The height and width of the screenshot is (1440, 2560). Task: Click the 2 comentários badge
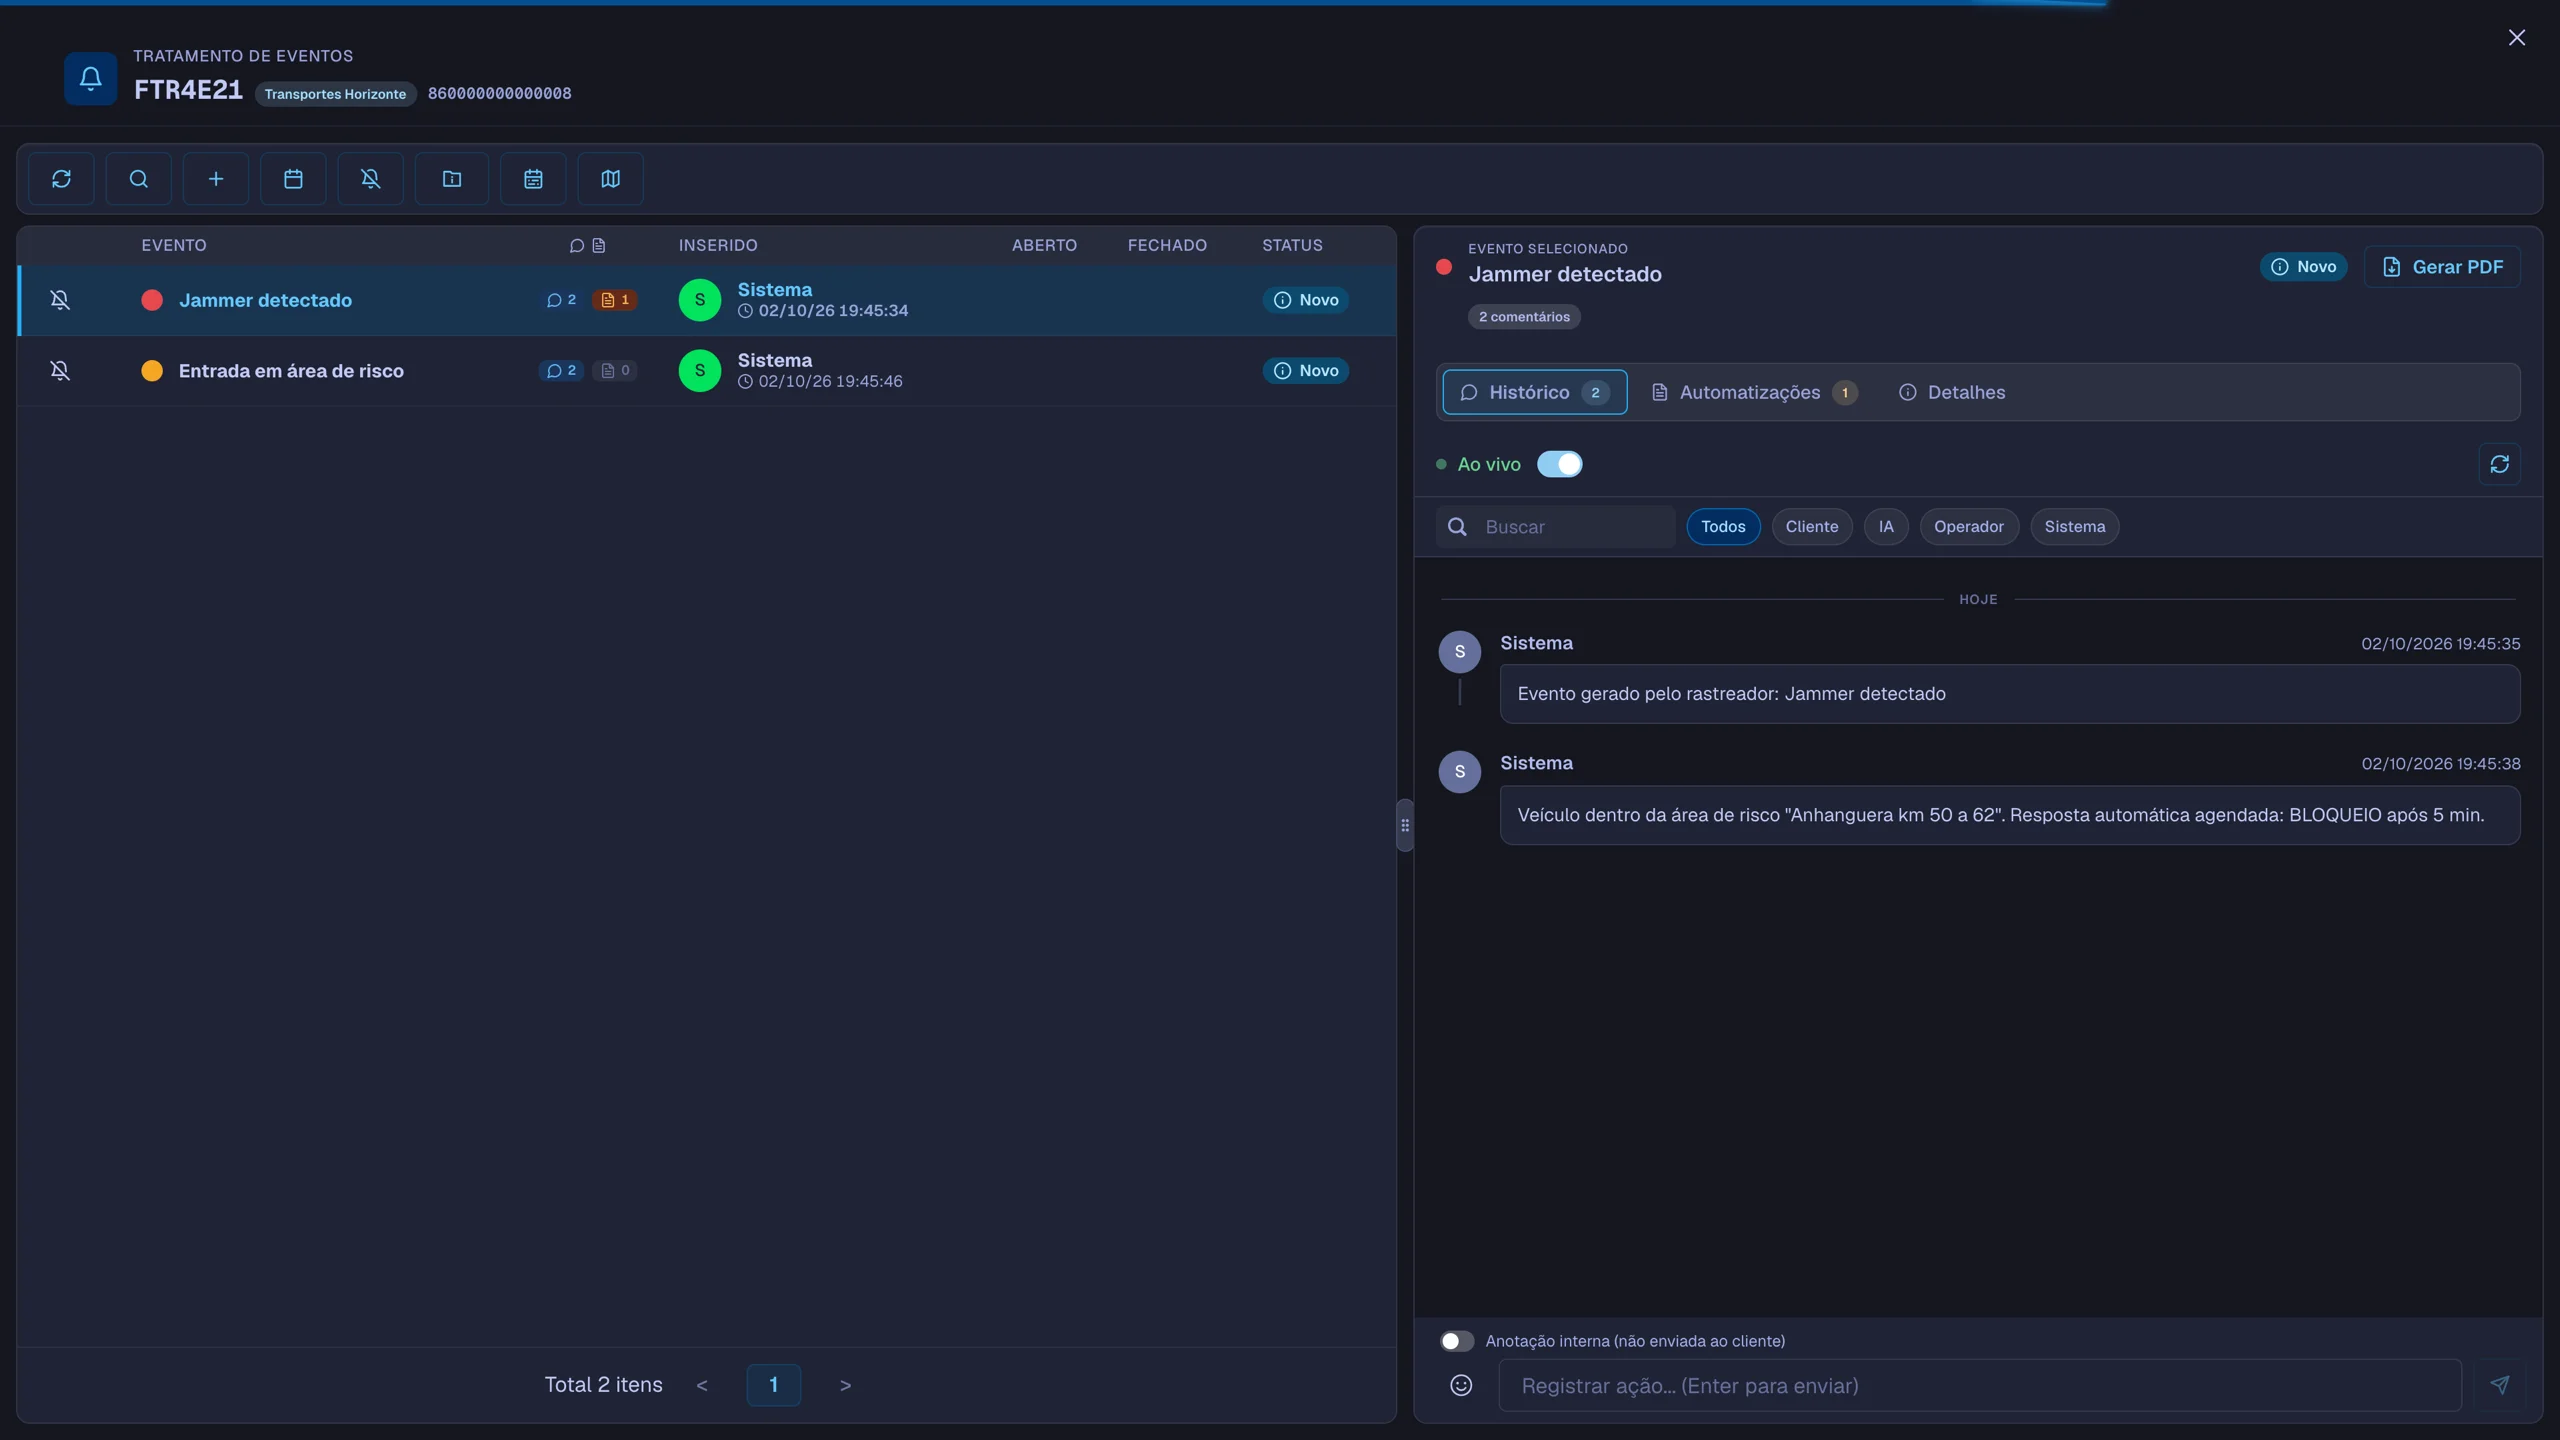(x=1524, y=317)
